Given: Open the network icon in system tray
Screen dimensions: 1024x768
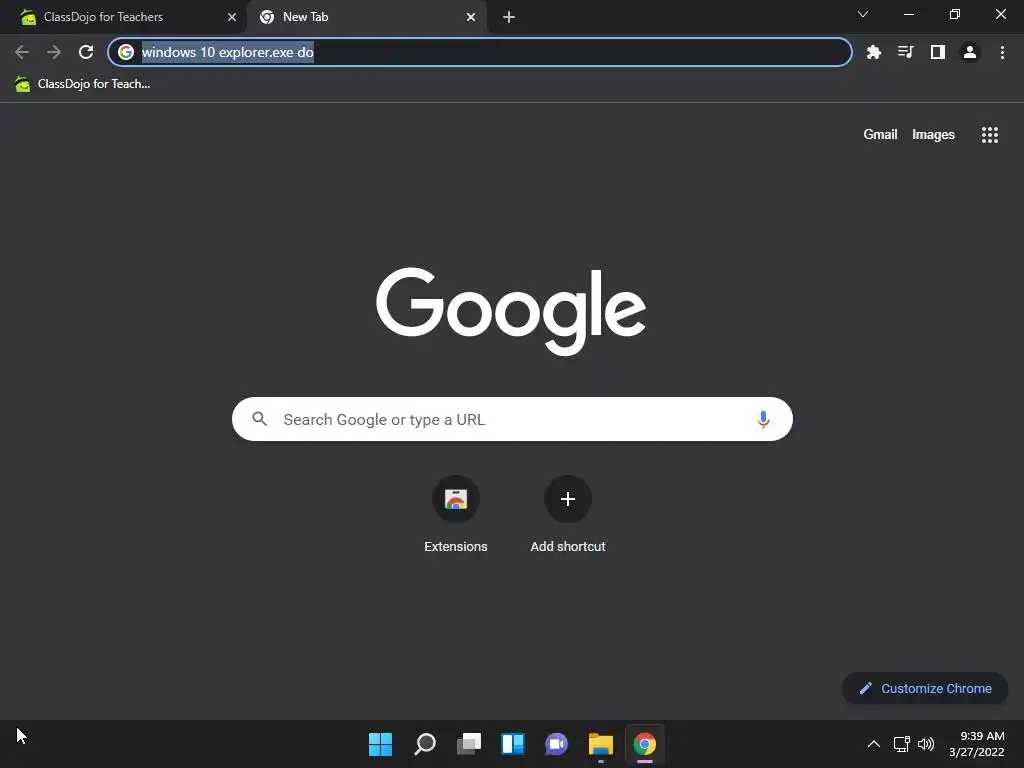Looking at the screenshot, I should click(x=901, y=744).
